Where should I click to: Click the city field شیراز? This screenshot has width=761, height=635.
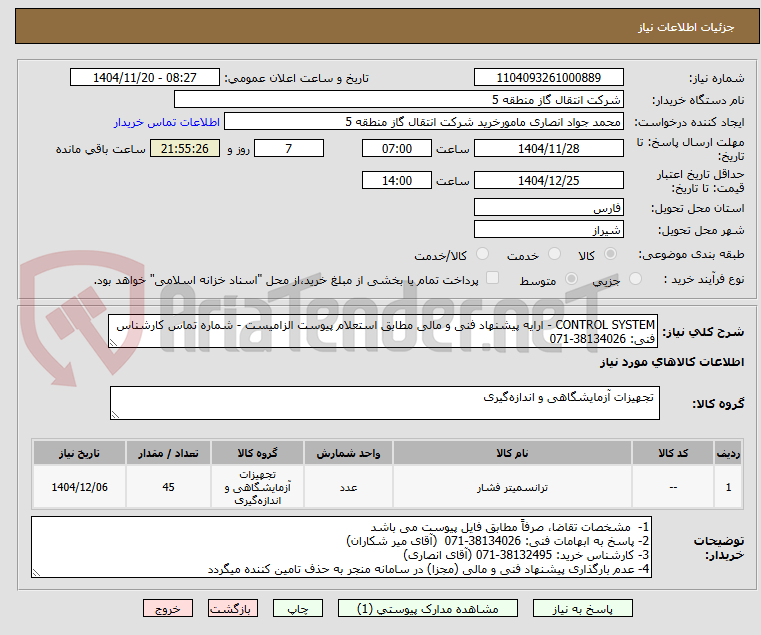[x=548, y=230]
